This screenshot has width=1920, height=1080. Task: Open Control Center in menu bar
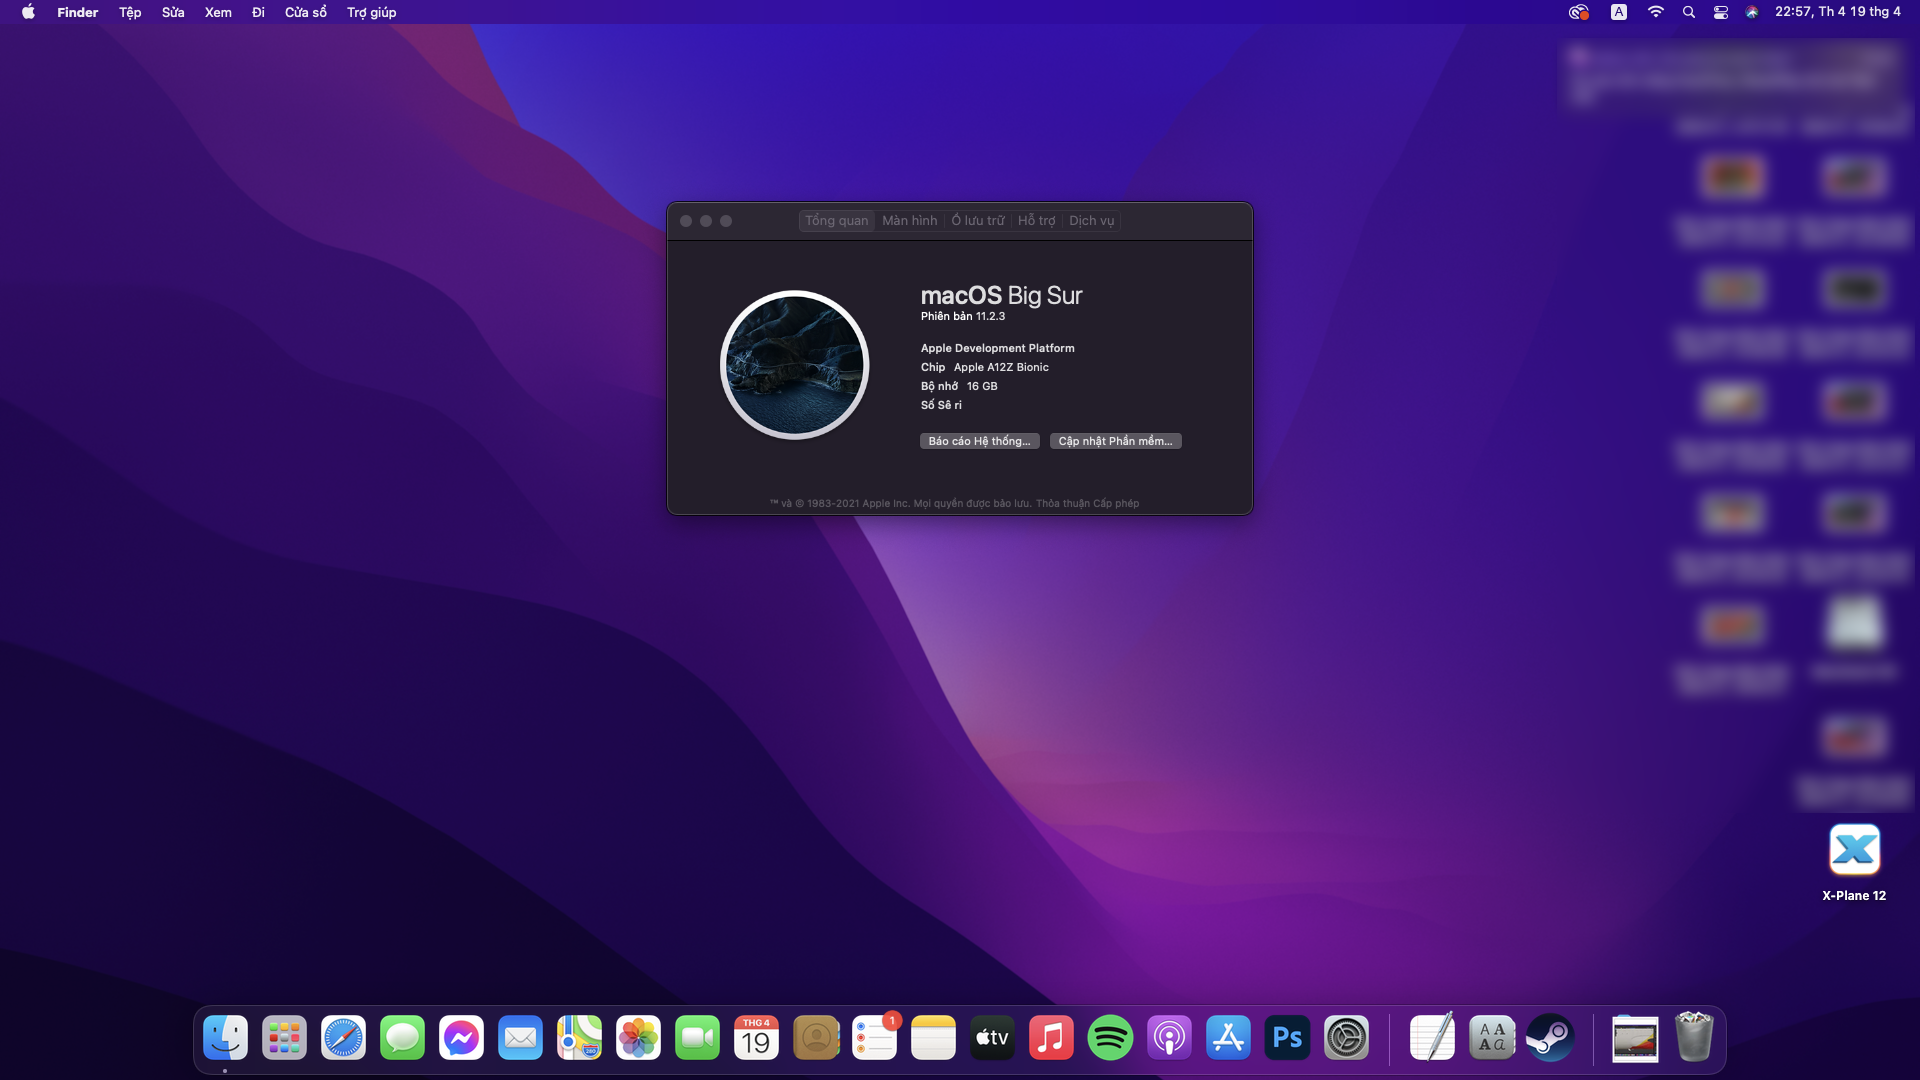point(1720,12)
